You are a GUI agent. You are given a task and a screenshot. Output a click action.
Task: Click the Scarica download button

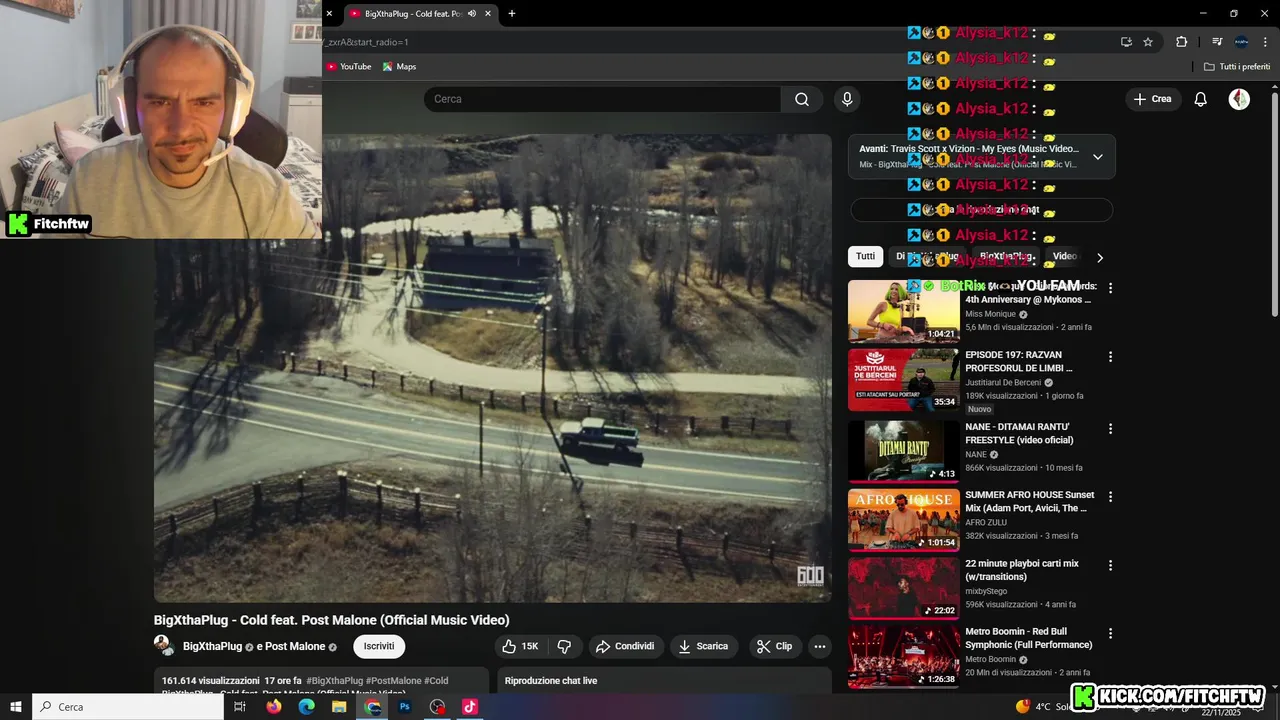pyautogui.click(x=703, y=646)
